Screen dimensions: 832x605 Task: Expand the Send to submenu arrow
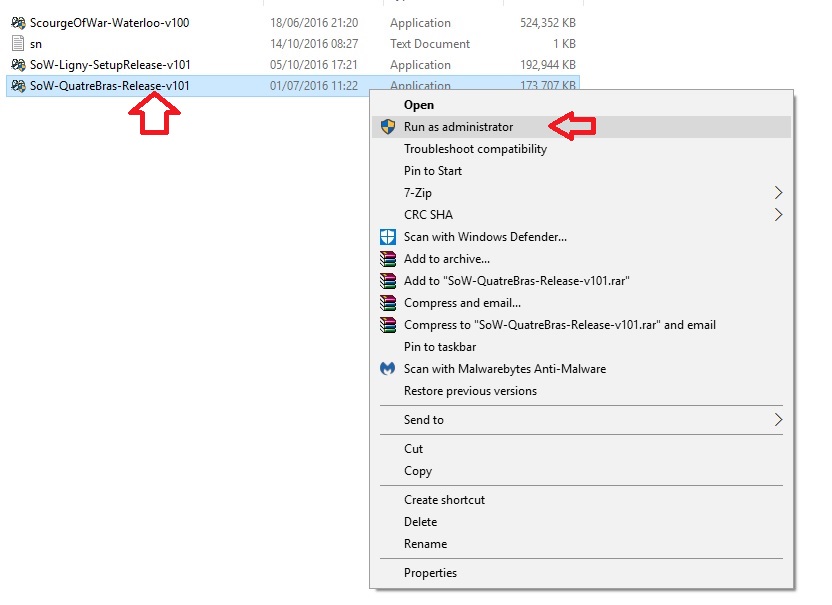click(x=778, y=420)
